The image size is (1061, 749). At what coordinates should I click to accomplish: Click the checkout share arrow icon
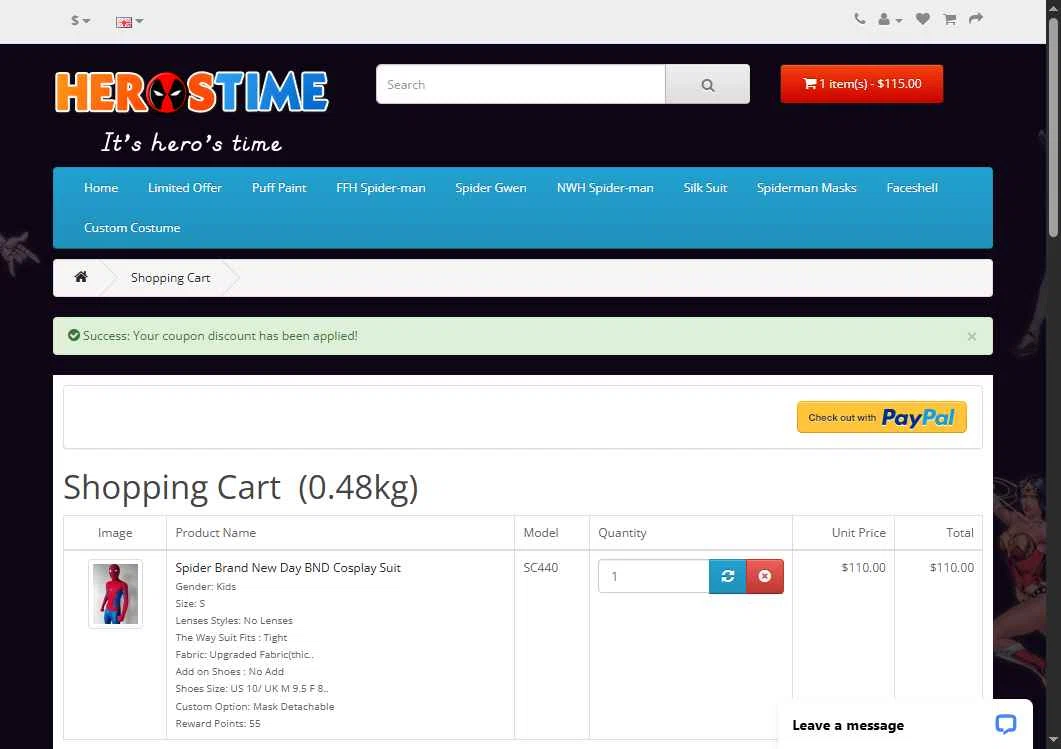(975, 18)
